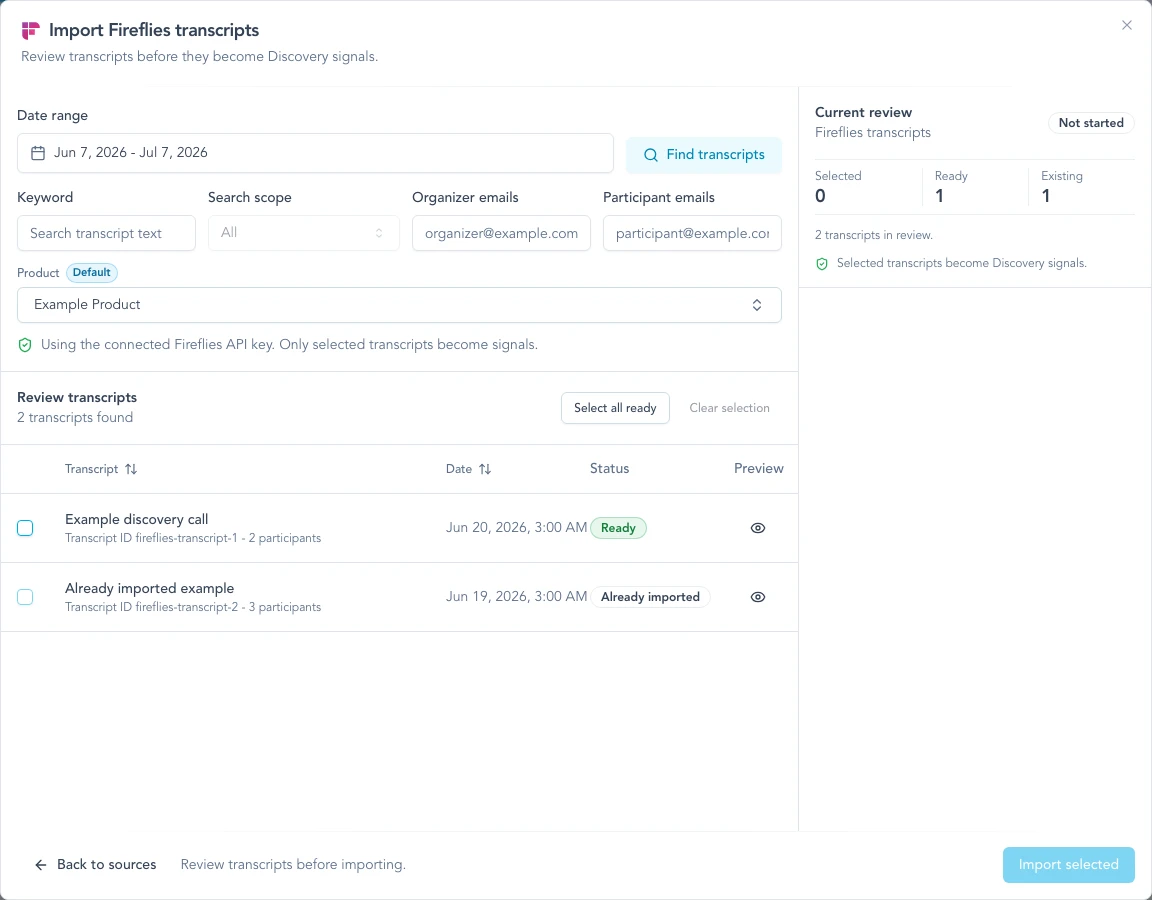The image size is (1152, 900).
Task: Click Transcript ID fireflies-transcript-2 text
Action: (151, 608)
